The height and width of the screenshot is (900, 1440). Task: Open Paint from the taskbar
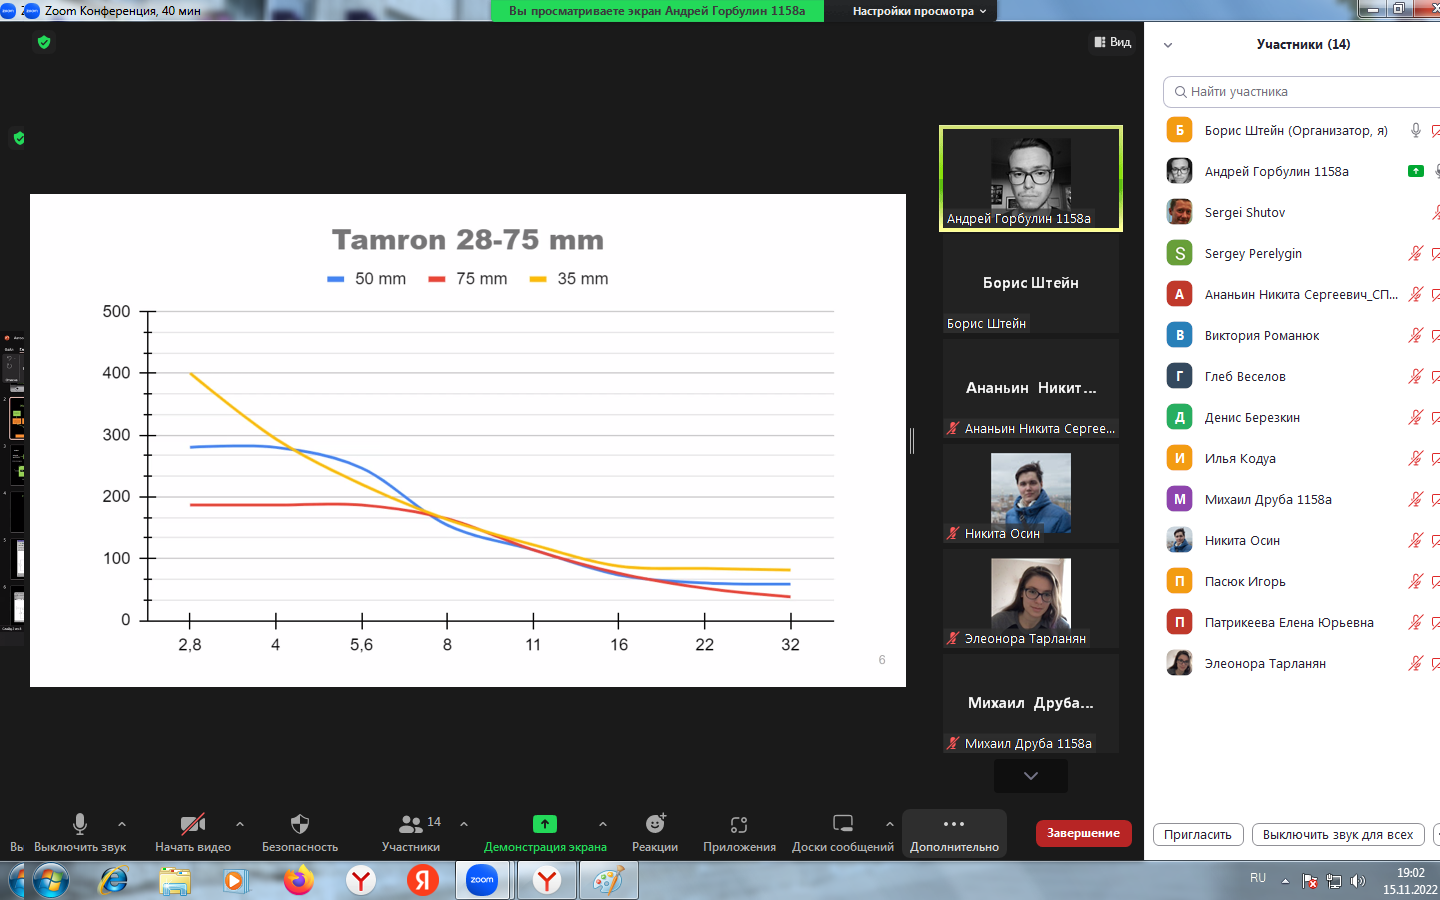pyautogui.click(x=608, y=881)
